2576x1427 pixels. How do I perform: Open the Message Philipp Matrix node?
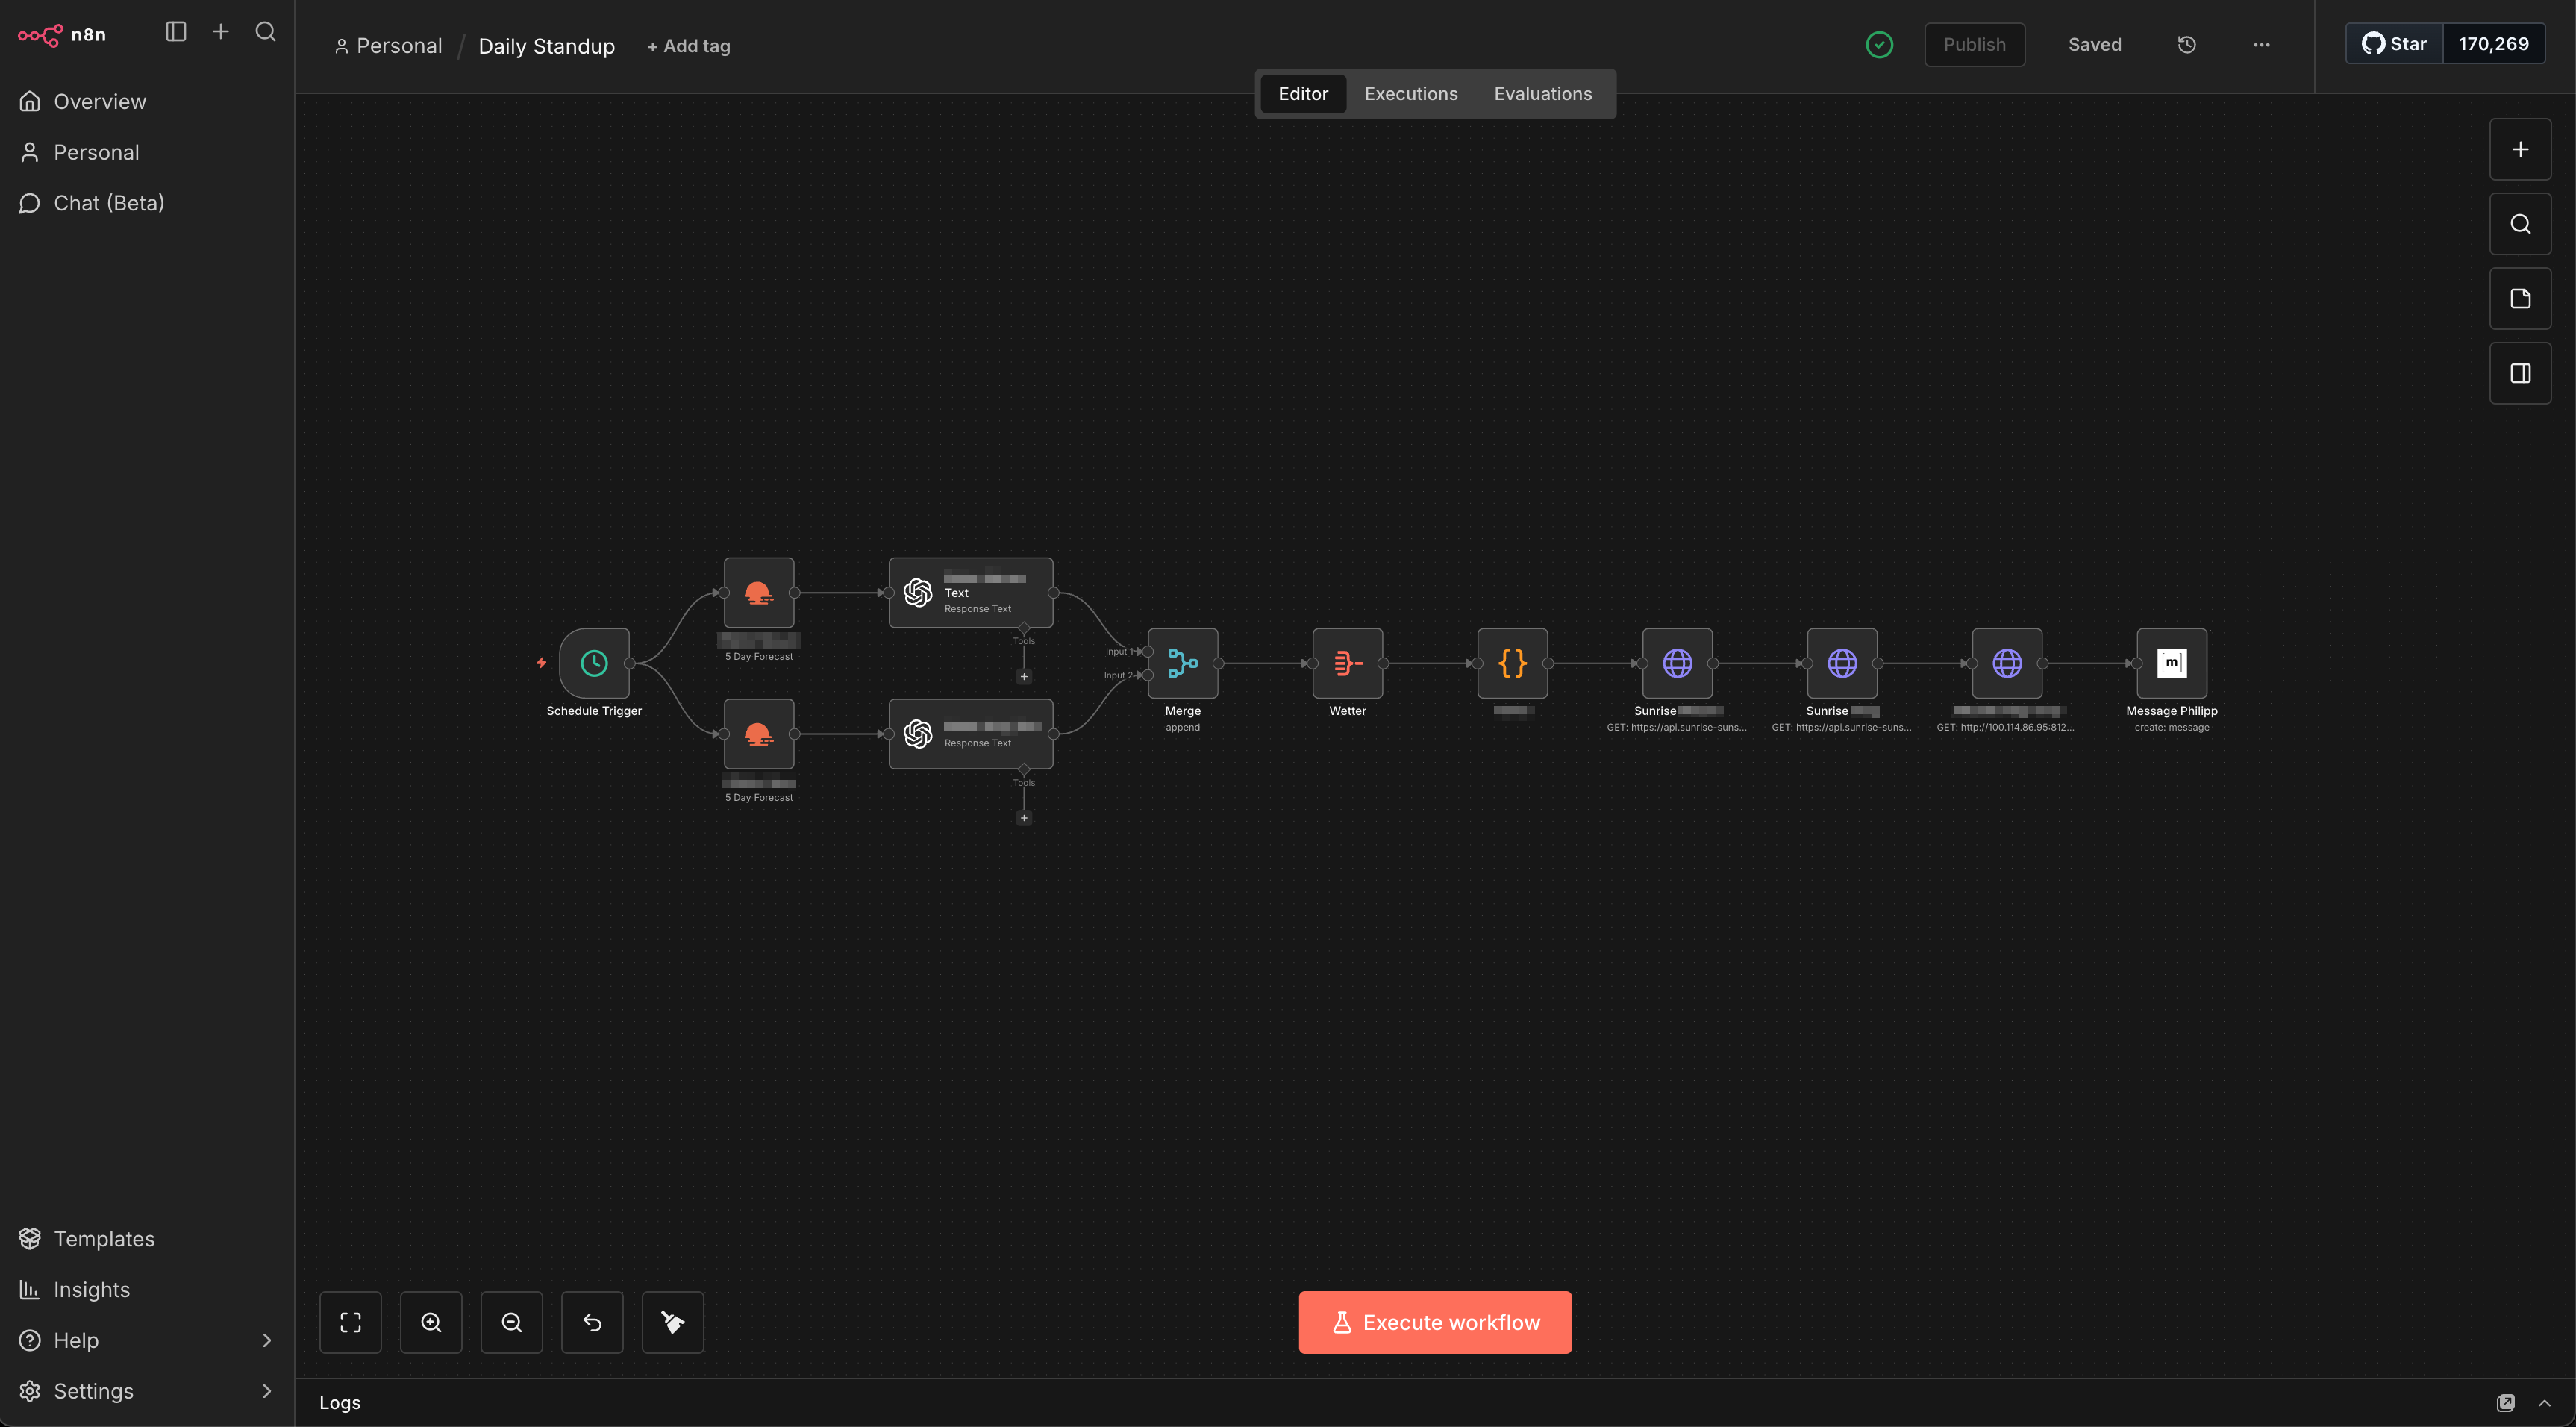pyautogui.click(x=2171, y=663)
